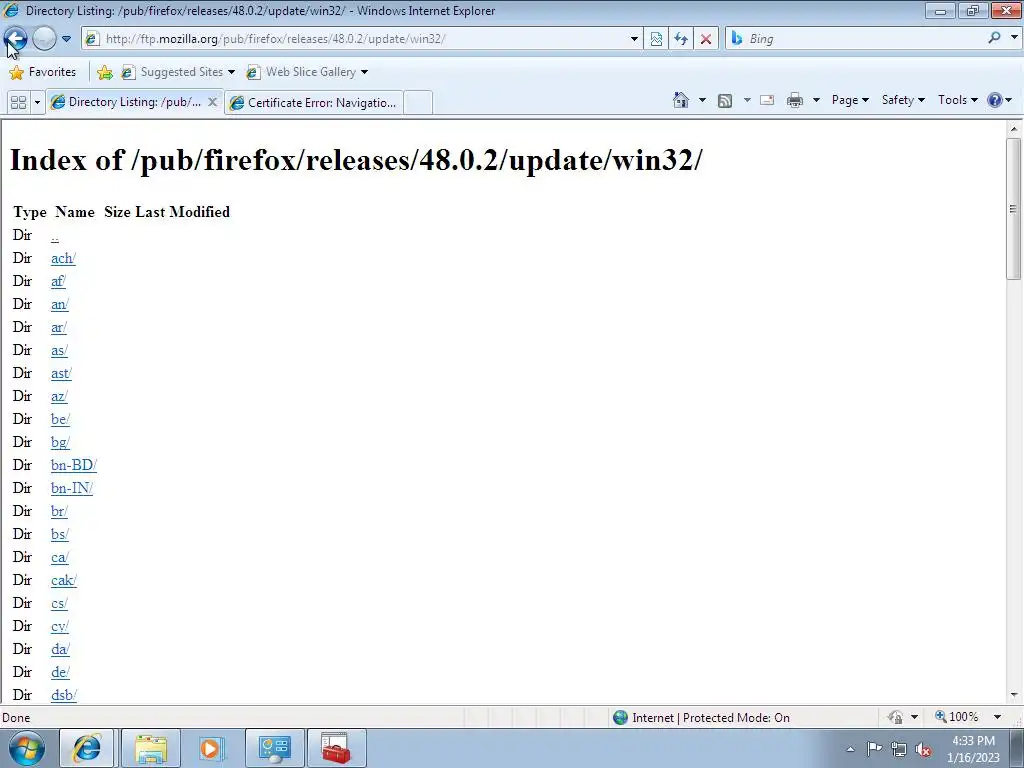This screenshot has width=1024, height=768.
Task: Click the search magnifier icon
Action: tap(995, 38)
